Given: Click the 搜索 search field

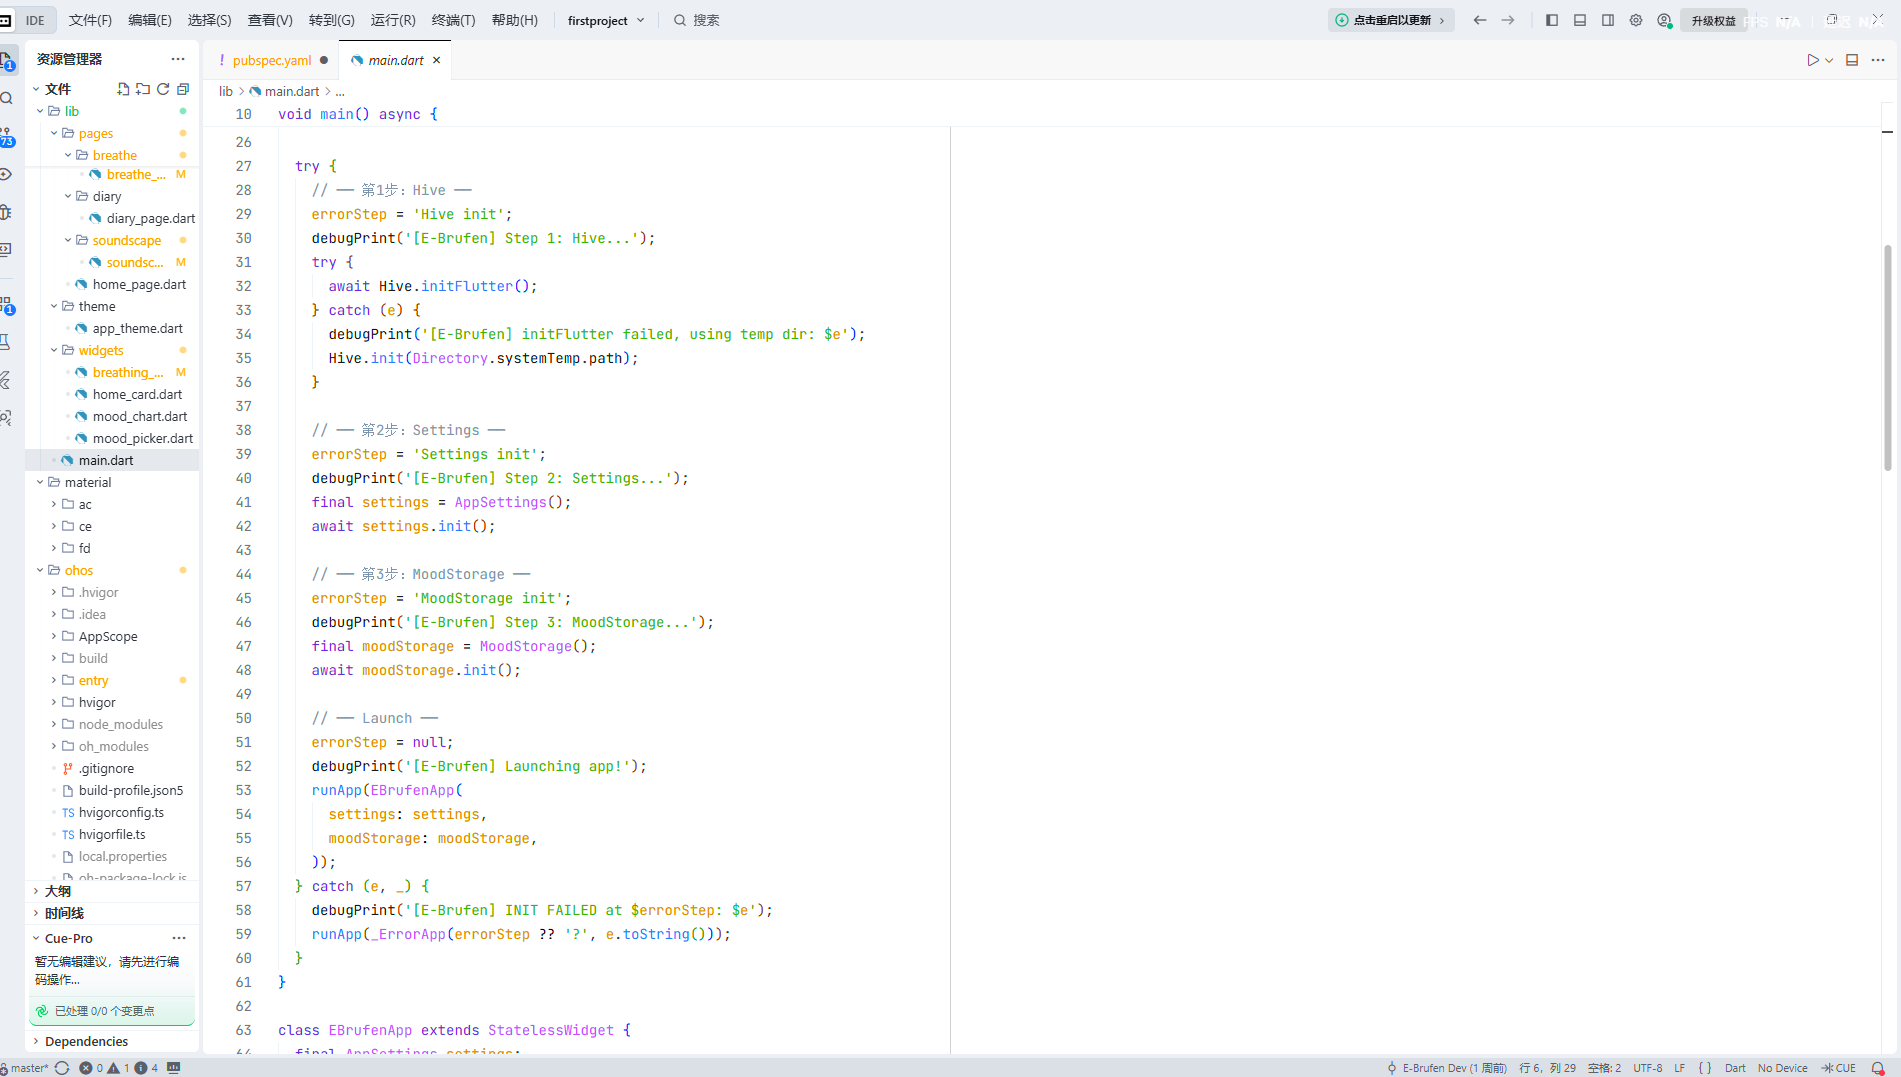Looking at the screenshot, I should pos(697,20).
